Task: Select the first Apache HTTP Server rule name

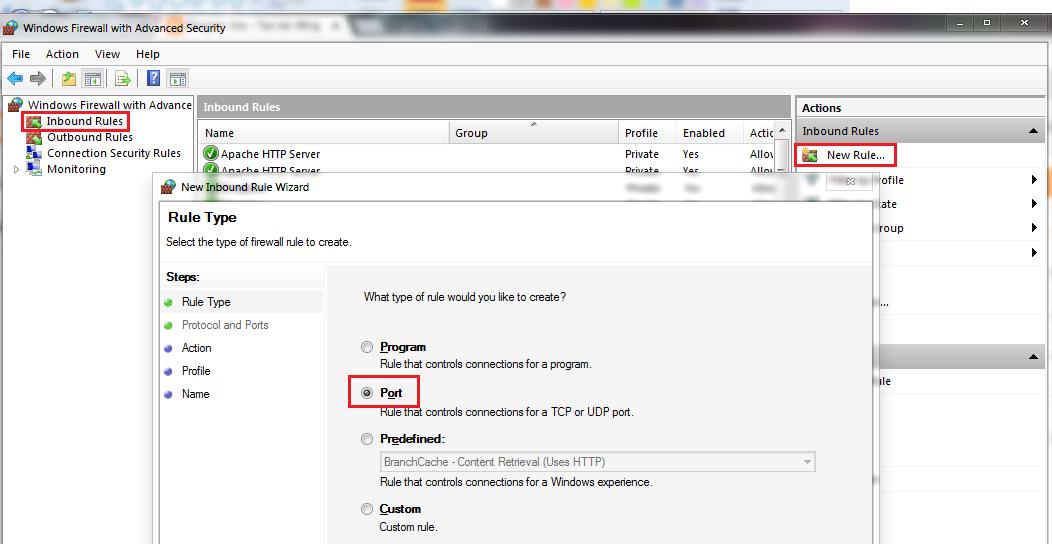Action: tap(270, 154)
